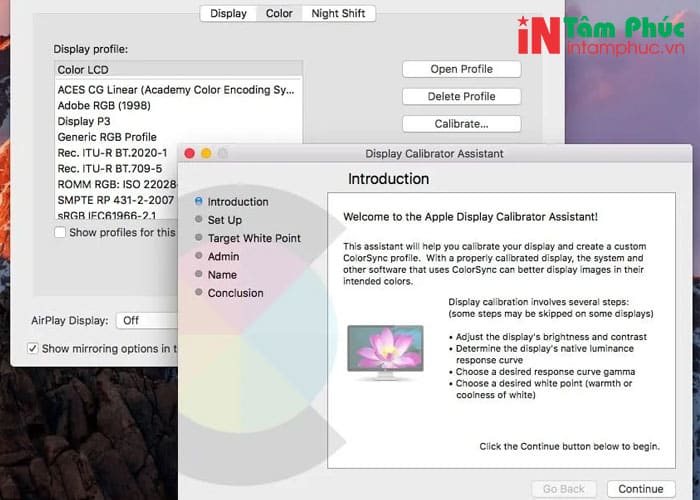Click the Introduction step in the sidebar
Screen dimensions: 700x500
(238, 202)
